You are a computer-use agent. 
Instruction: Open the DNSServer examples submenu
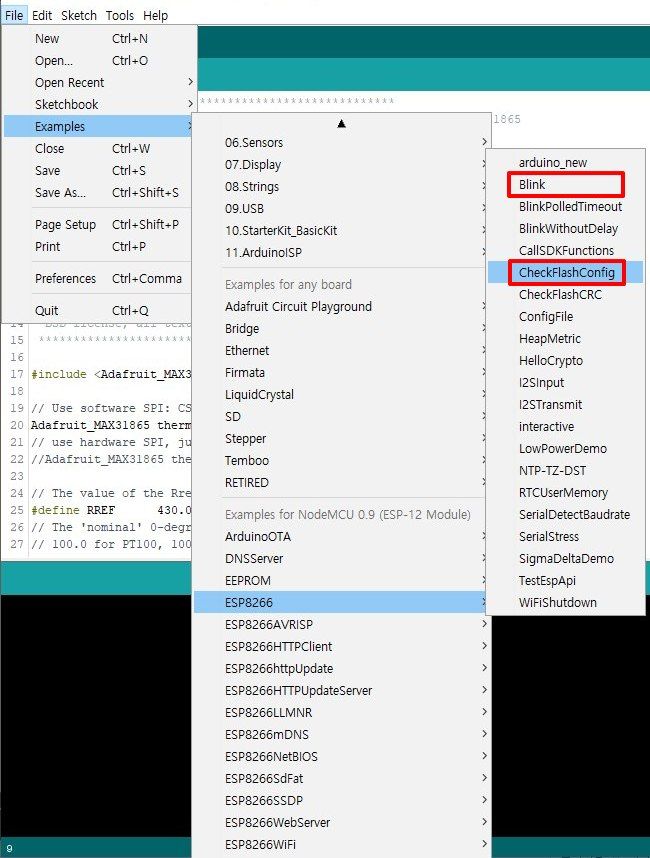pos(341,559)
